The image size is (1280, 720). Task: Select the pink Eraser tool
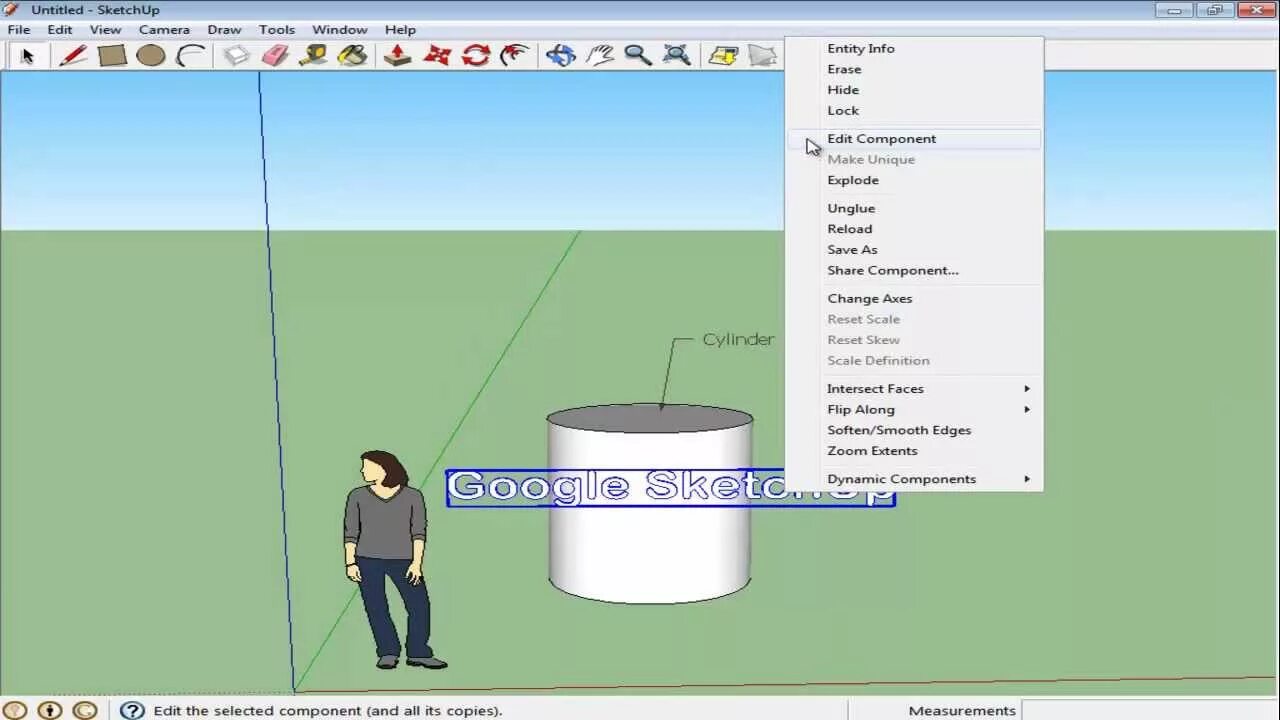(x=275, y=56)
